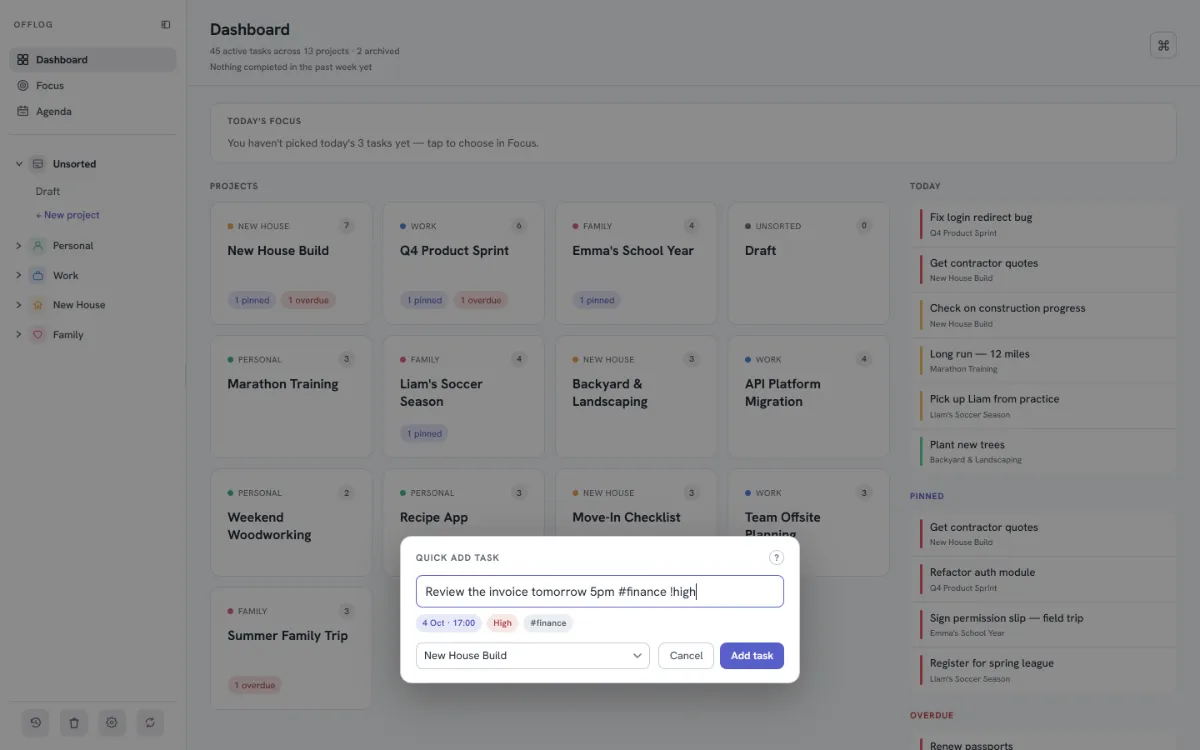Open the Focus view
The width and height of the screenshot is (1200, 750).
(93, 86)
